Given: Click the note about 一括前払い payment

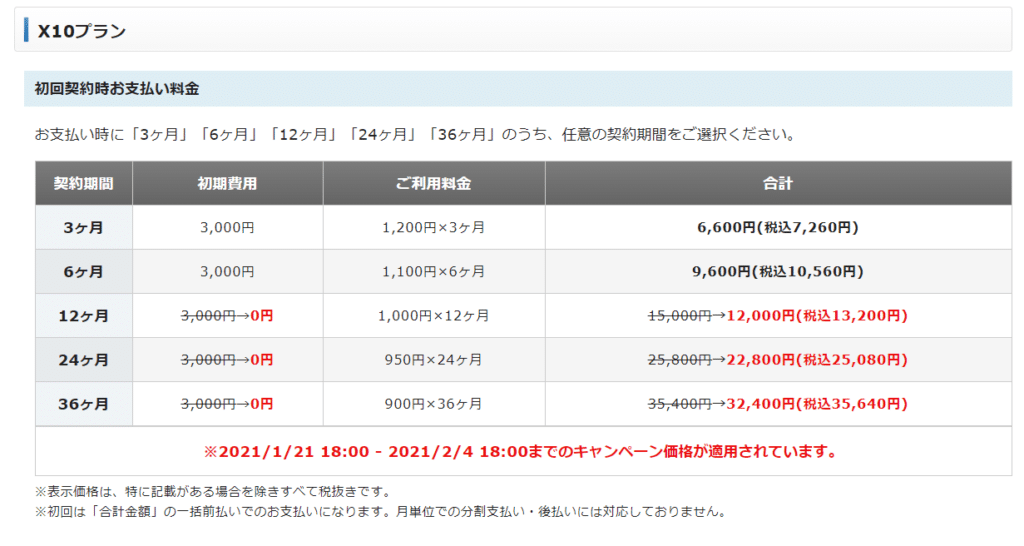Looking at the screenshot, I should [381, 512].
